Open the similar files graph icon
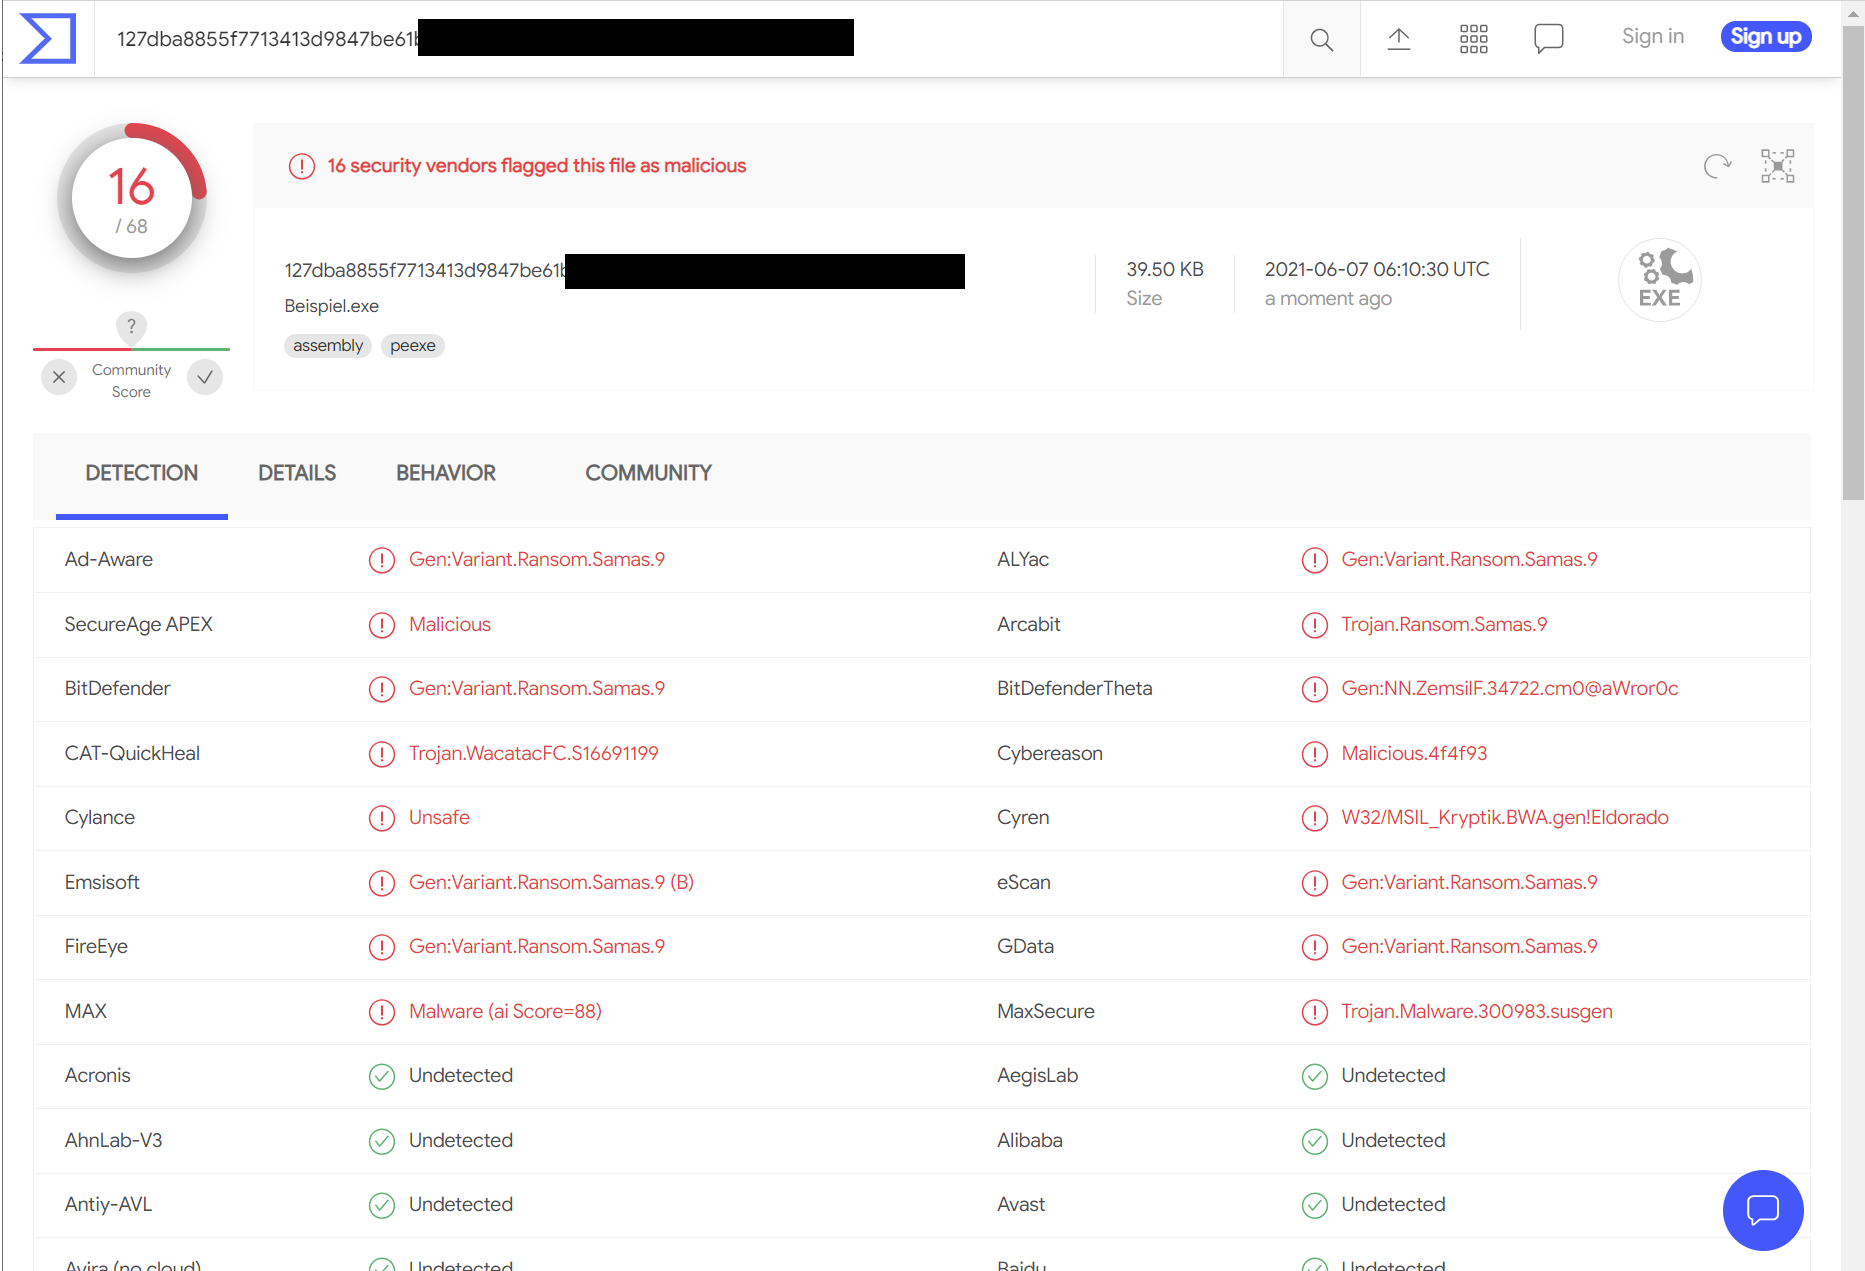 1777,166
